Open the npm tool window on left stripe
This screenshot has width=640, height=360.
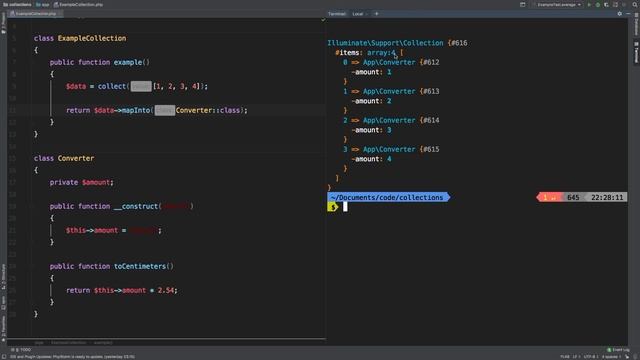(x=3, y=303)
